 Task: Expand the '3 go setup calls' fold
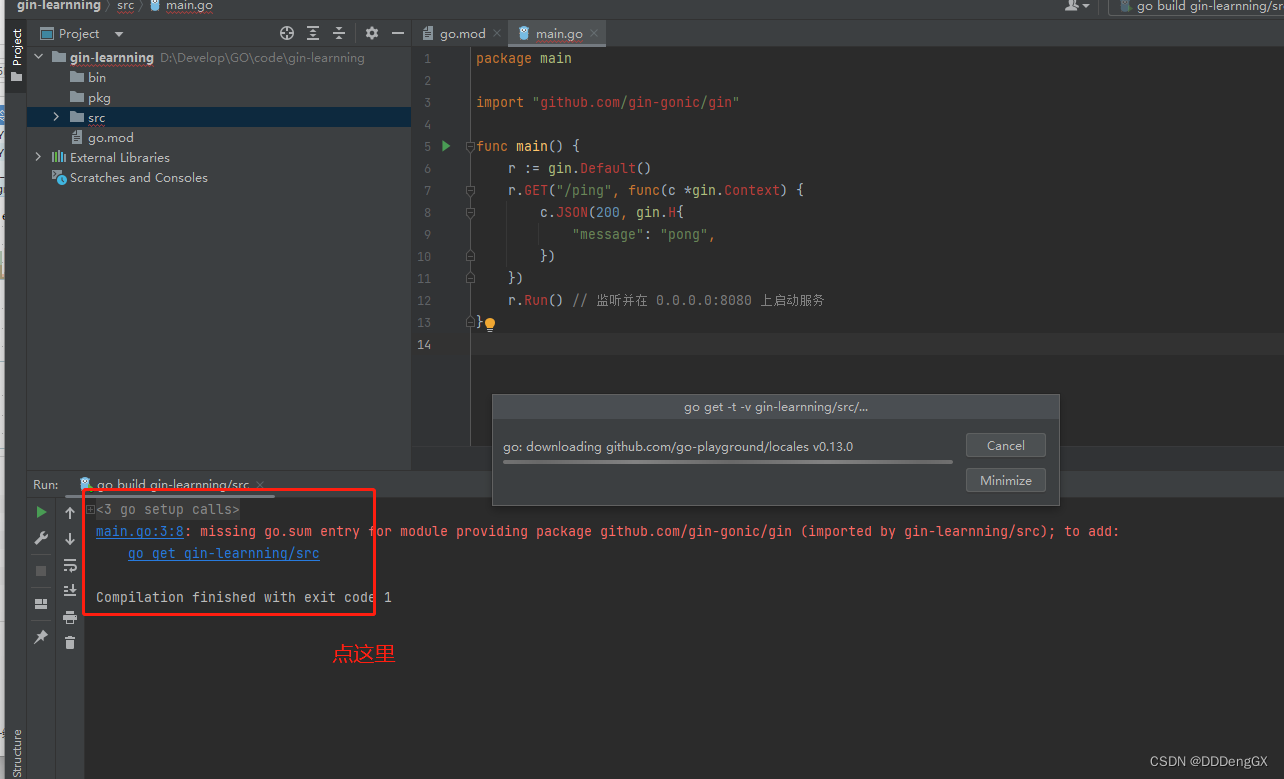click(x=91, y=510)
